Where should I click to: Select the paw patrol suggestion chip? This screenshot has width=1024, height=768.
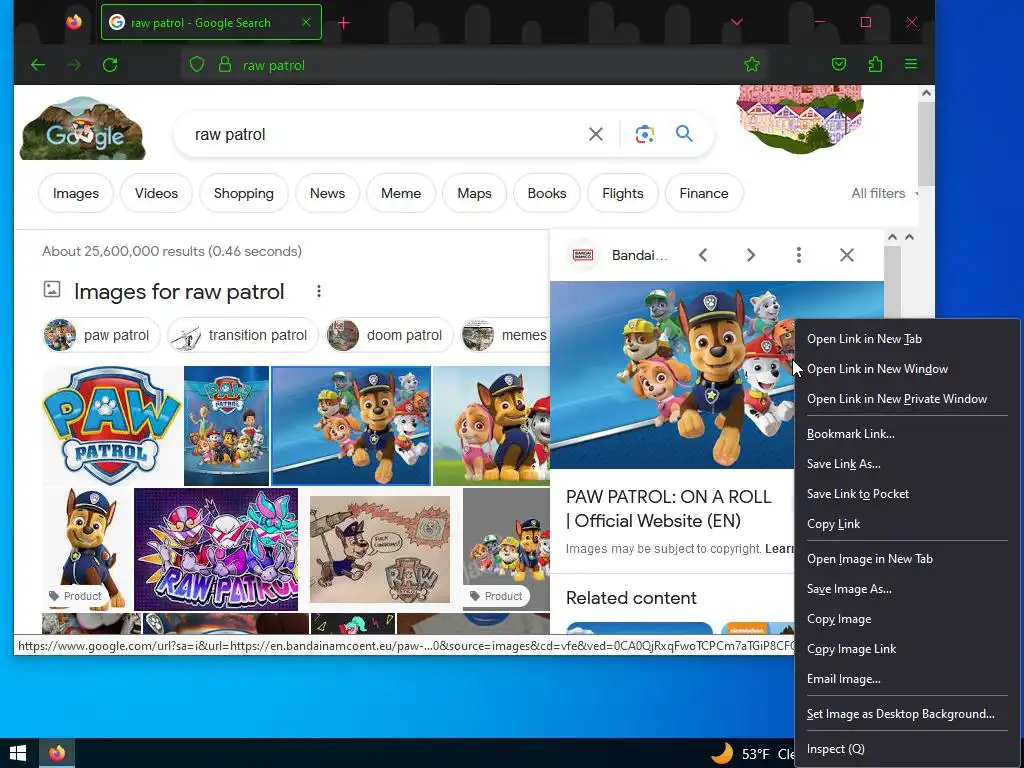[x=101, y=335]
